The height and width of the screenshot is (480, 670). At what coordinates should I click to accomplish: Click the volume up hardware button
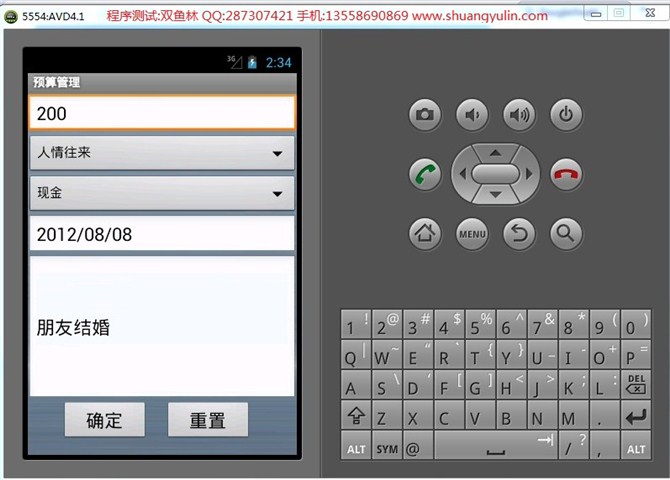tap(519, 115)
